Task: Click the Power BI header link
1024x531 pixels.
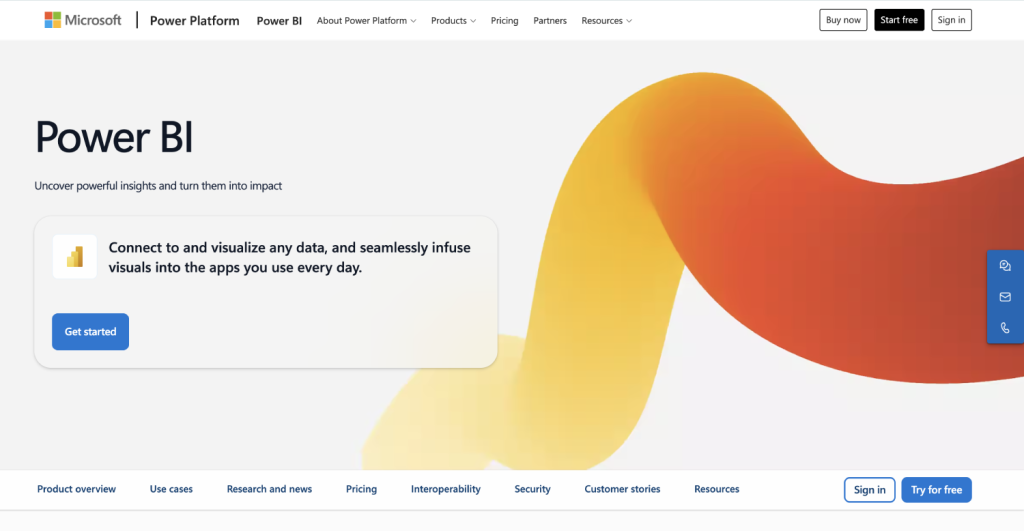Action: tap(279, 21)
